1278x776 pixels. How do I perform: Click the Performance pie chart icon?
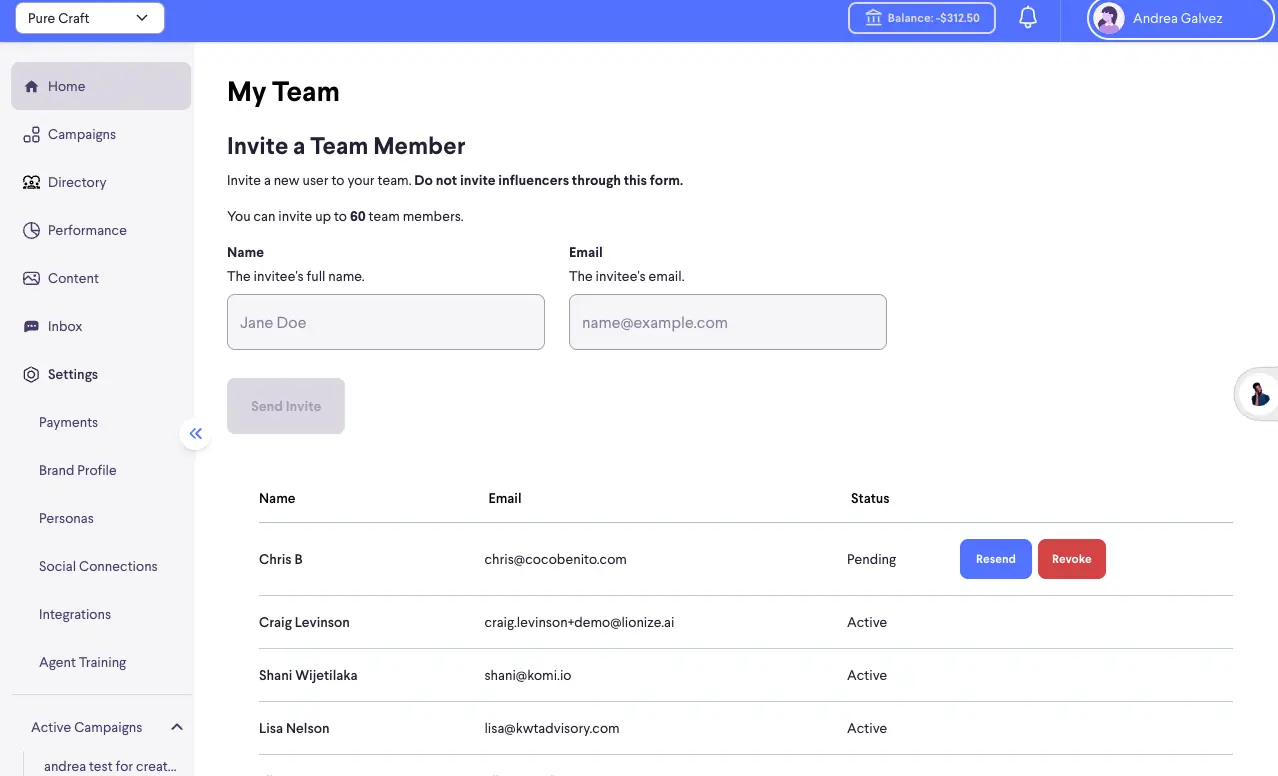[31, 231]
